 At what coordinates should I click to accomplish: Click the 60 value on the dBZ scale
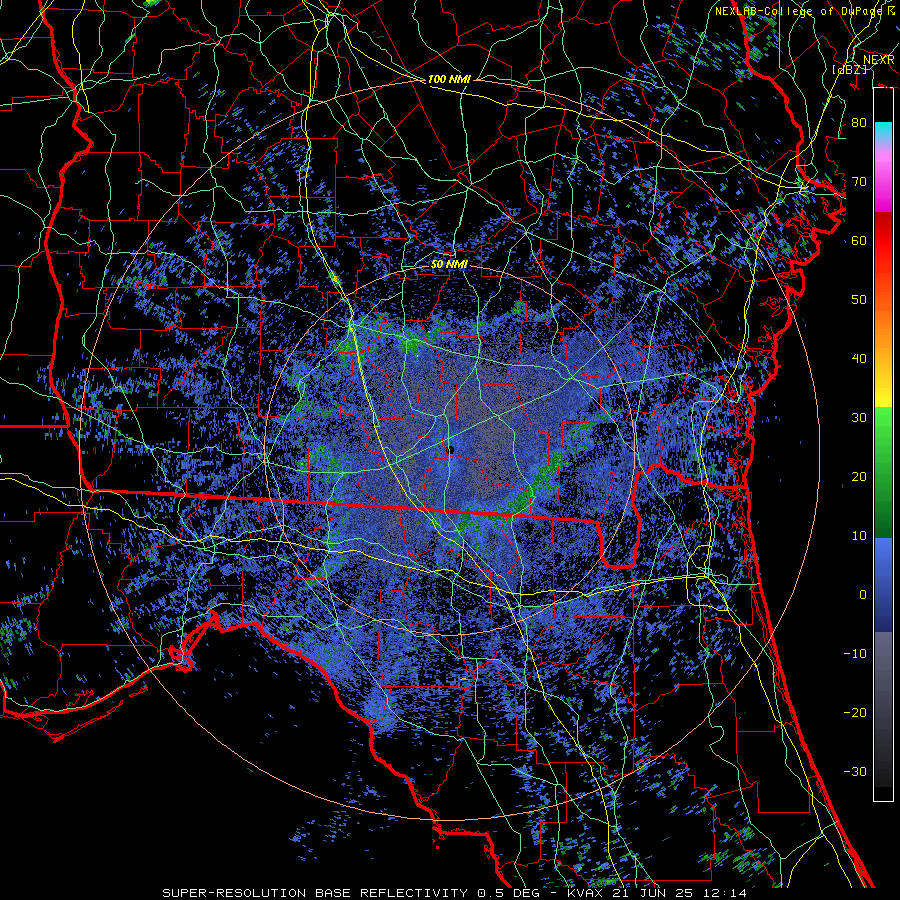(x=859, y=240)
